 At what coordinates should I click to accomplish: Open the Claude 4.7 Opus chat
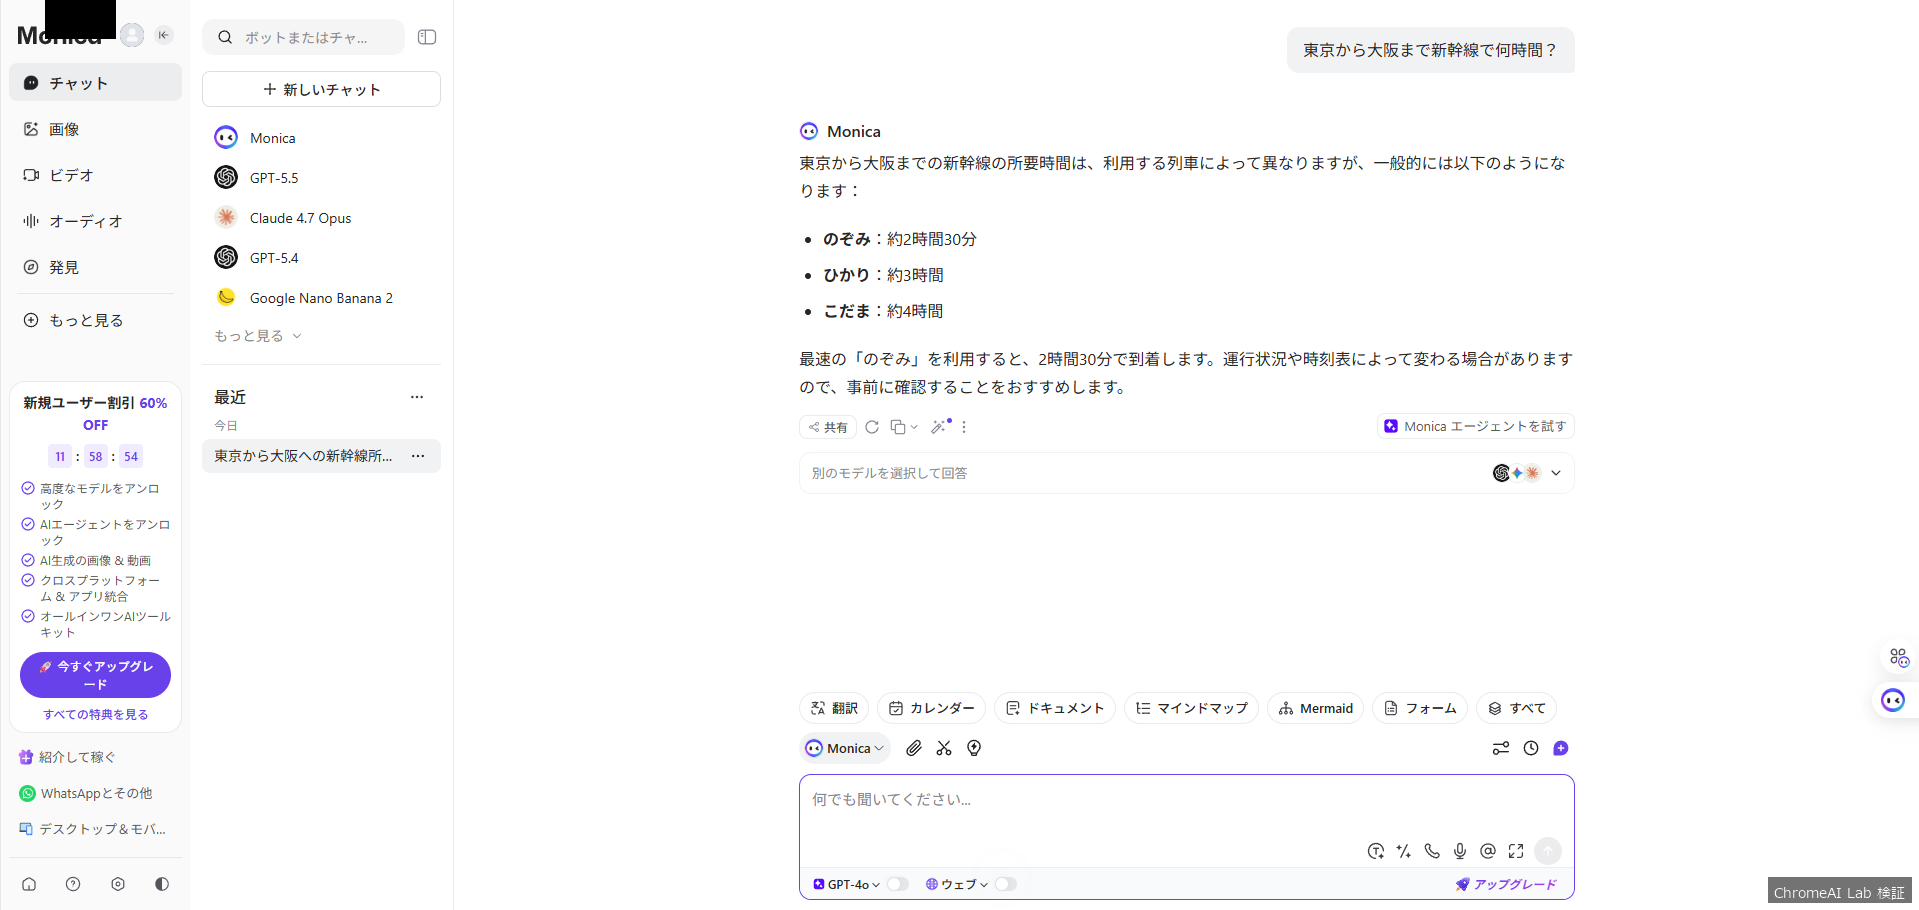[x=299, y=217]
